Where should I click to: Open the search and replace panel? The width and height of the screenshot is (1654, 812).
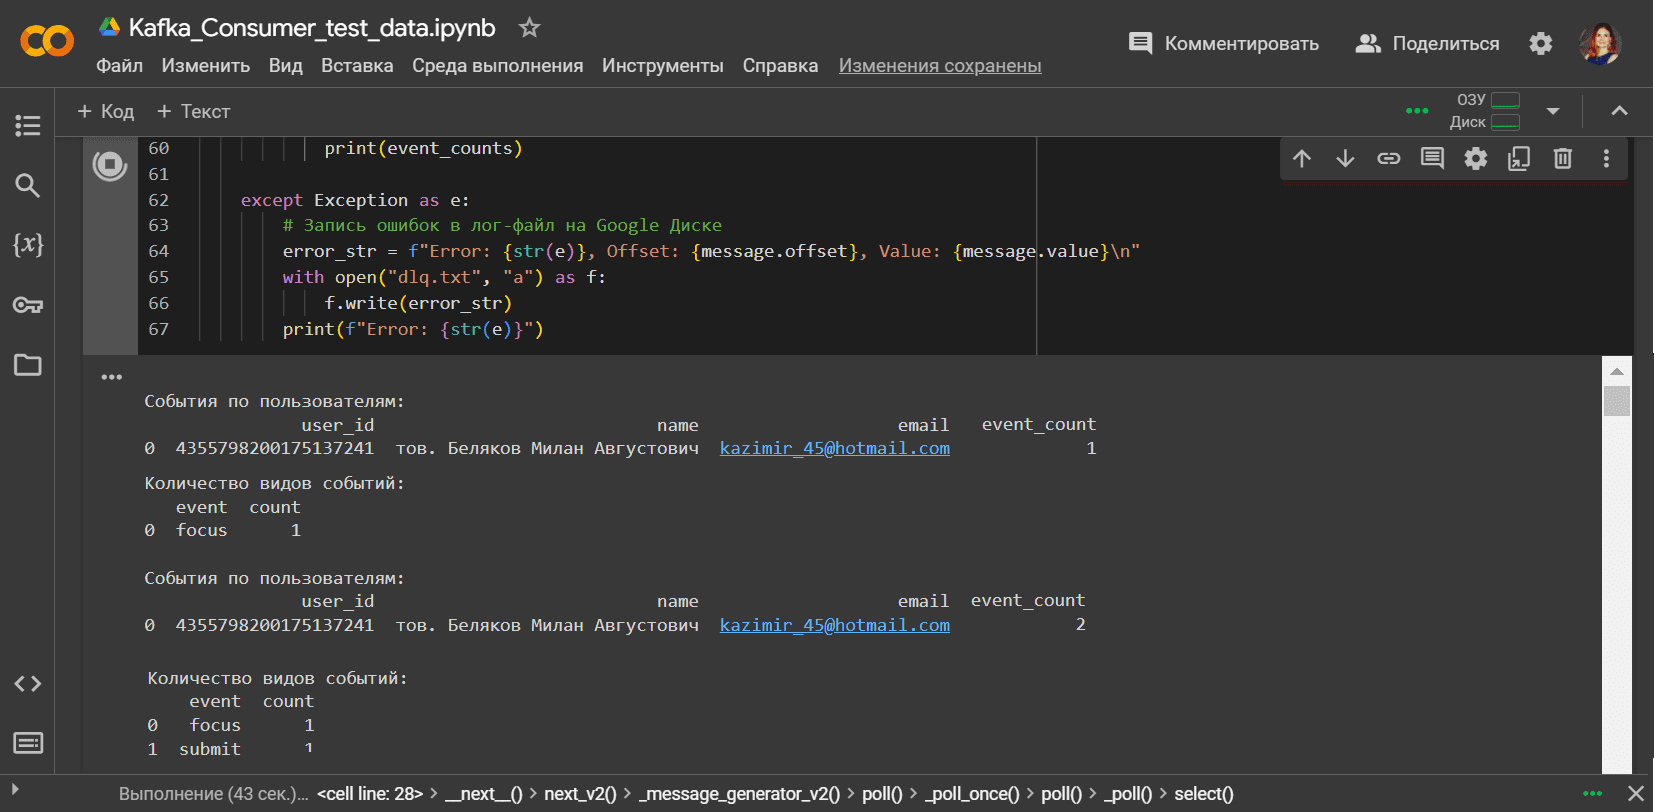click(x=28, y=185)
